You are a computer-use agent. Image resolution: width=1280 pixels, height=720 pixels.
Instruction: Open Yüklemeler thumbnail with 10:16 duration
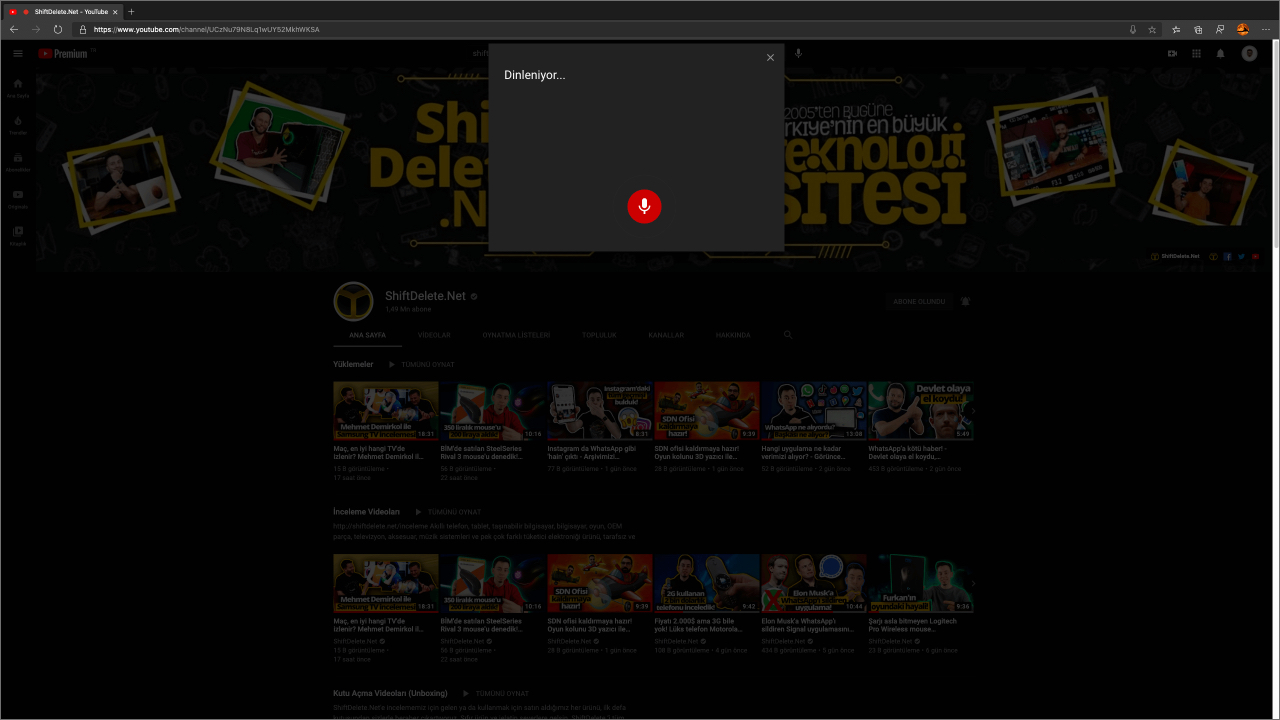(492, 411)
